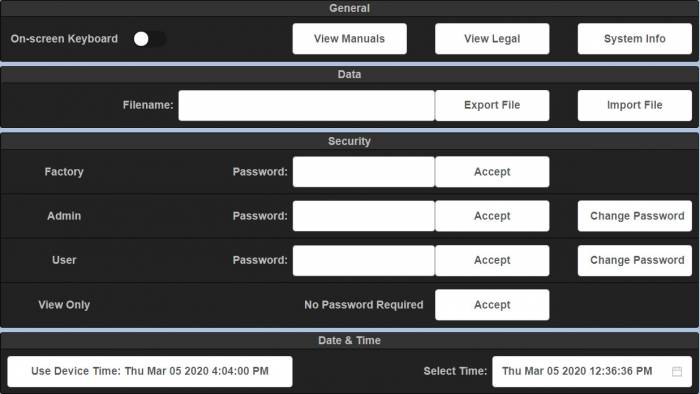Select the Security section header

pyautogui.click(x=350, y=141)
